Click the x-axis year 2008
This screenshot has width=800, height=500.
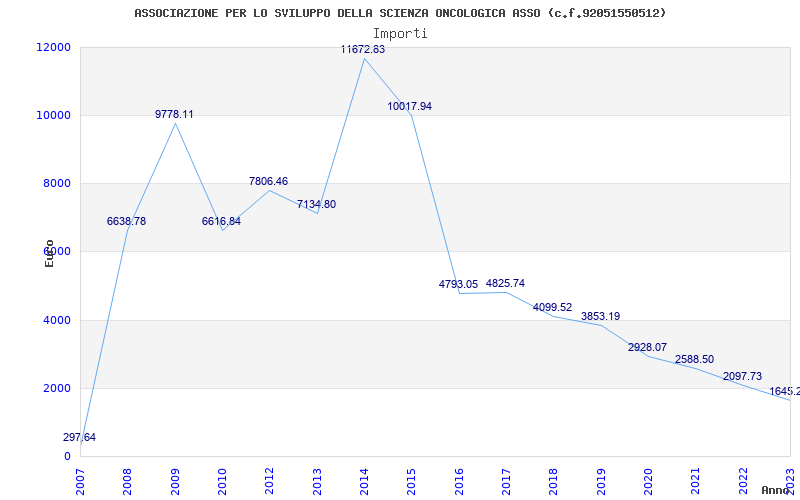tap(128, 481)
